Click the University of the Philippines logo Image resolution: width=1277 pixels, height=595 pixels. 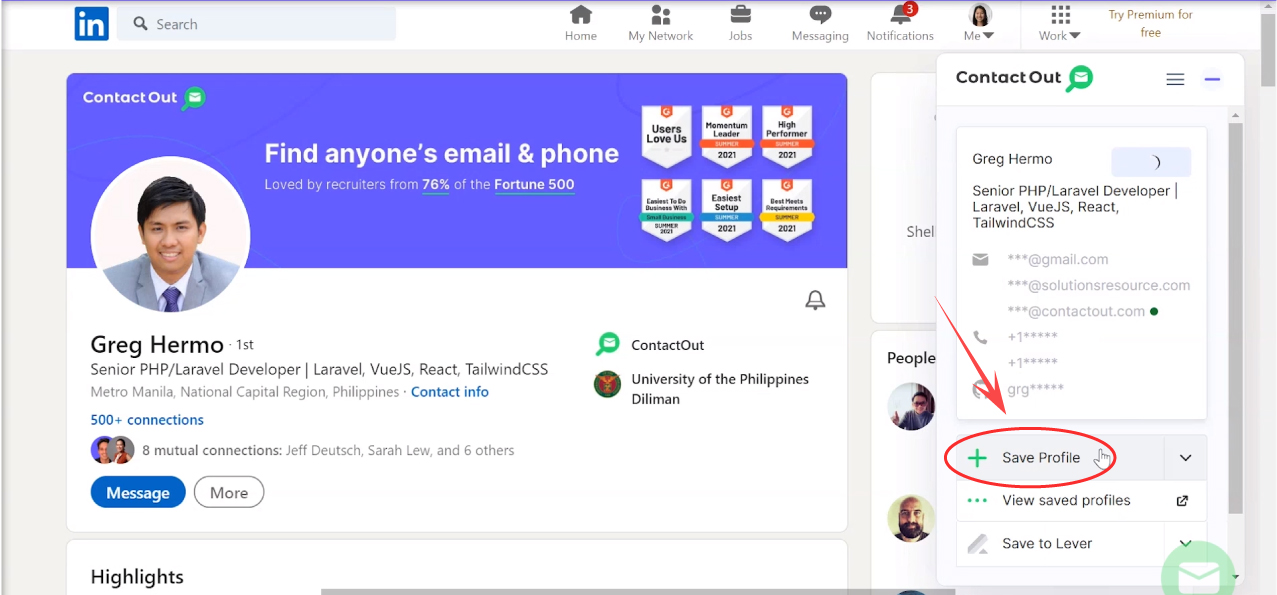[x=607, y=384]
